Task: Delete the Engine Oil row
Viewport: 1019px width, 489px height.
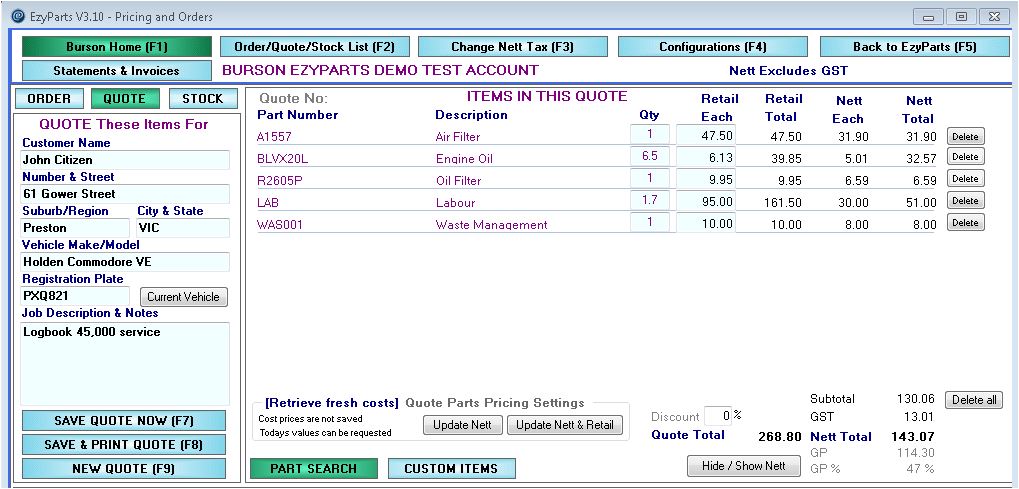Action: [966, 157]
